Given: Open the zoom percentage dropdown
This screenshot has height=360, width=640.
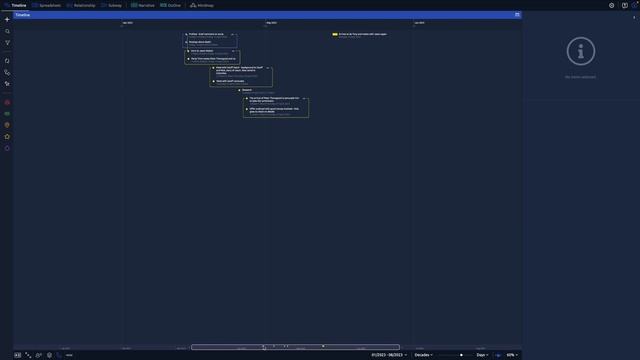Looking at the screenshot, I should click(512, 355).
